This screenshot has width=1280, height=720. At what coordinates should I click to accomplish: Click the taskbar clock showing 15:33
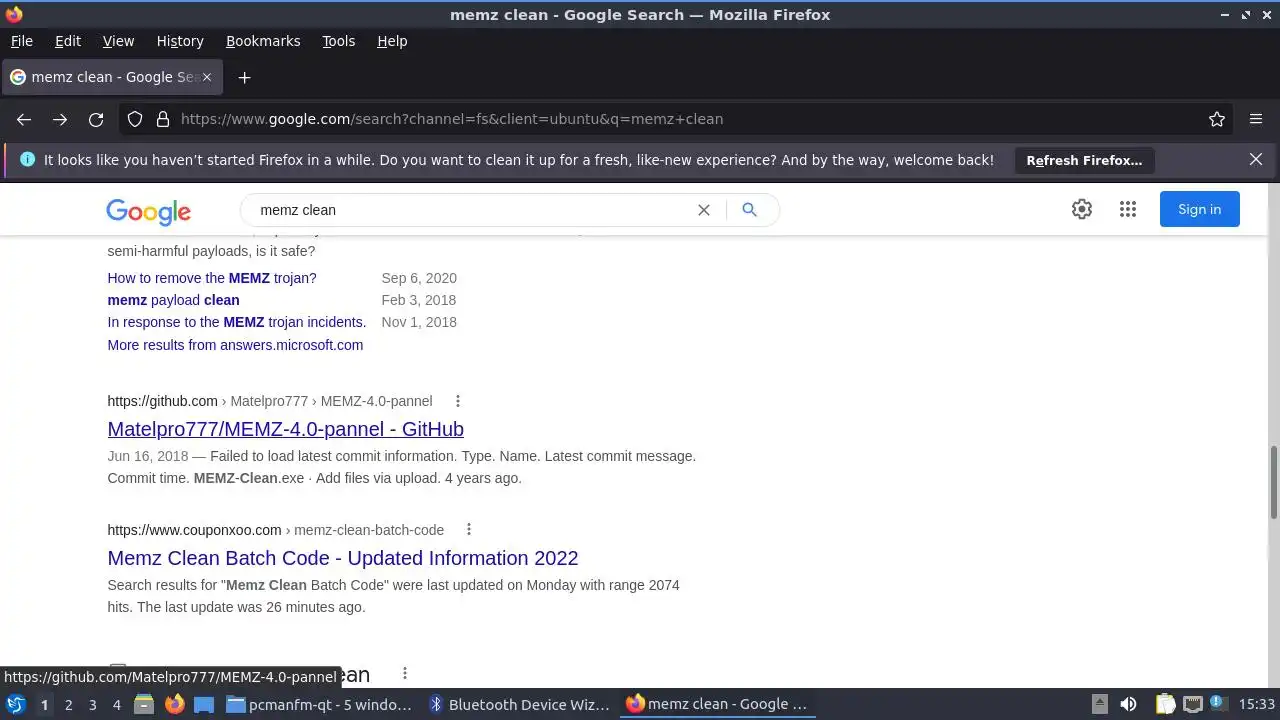(1257, 704)
